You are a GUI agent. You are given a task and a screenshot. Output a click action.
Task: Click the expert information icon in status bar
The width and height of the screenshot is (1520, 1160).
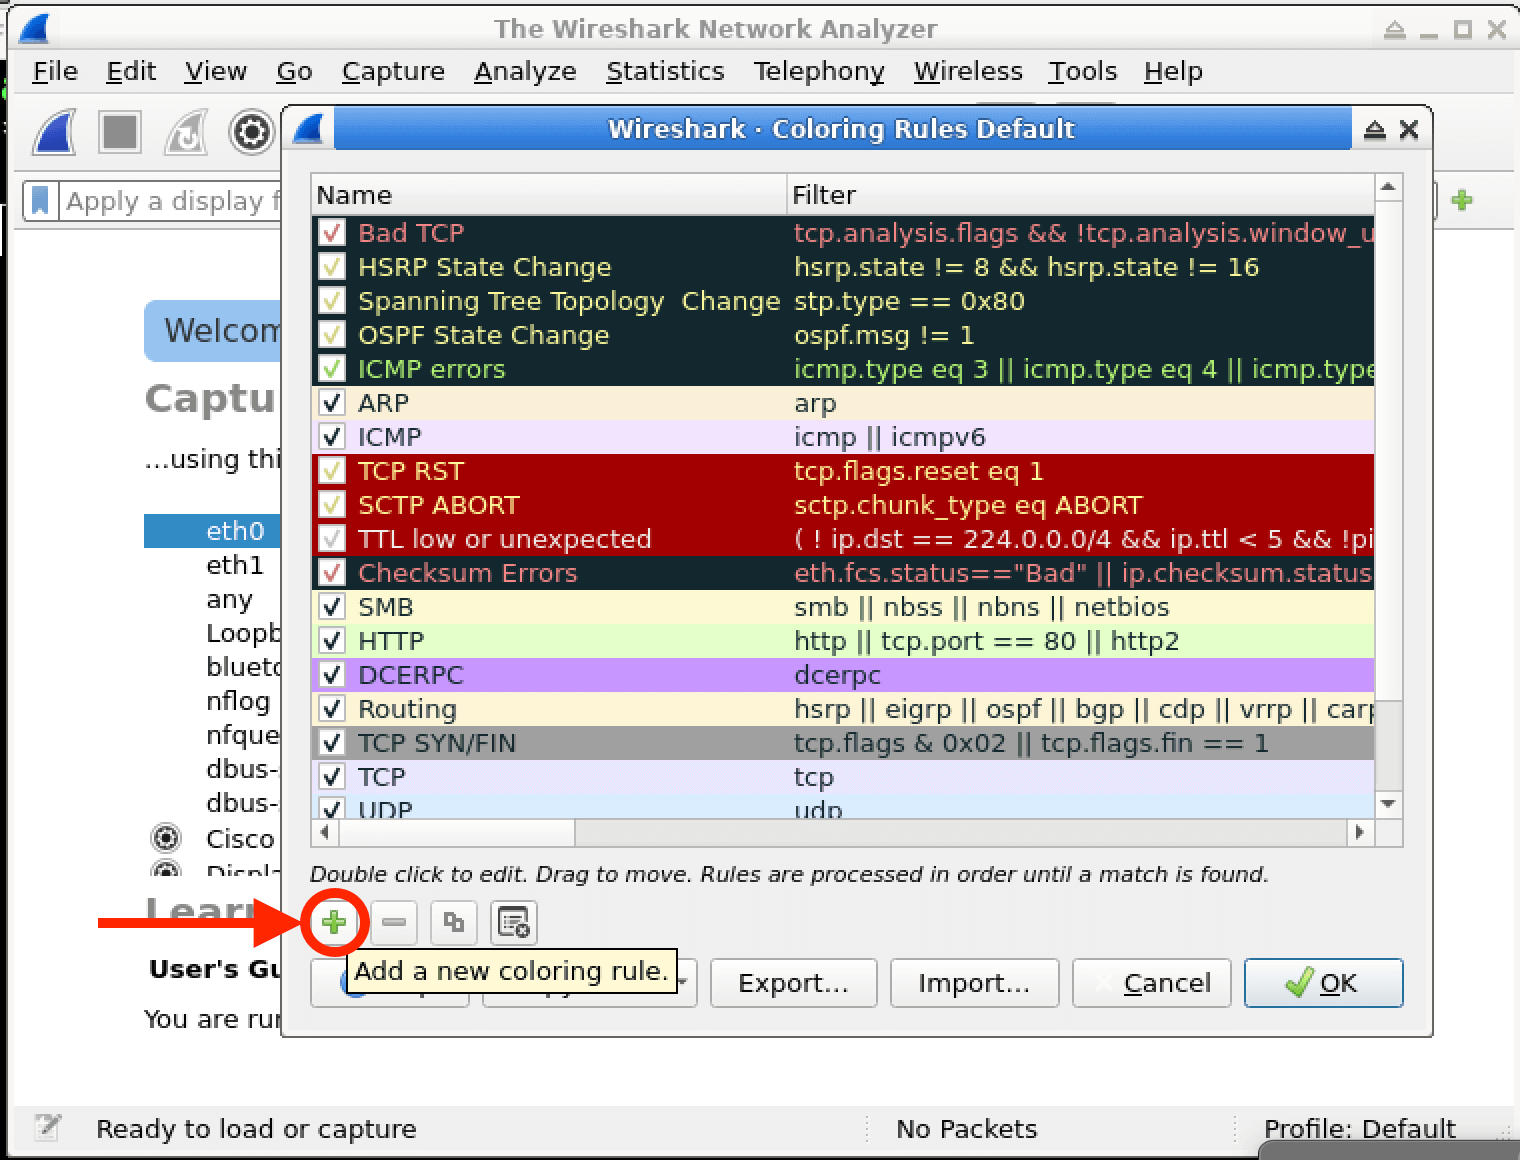(x=47, y=1128)
